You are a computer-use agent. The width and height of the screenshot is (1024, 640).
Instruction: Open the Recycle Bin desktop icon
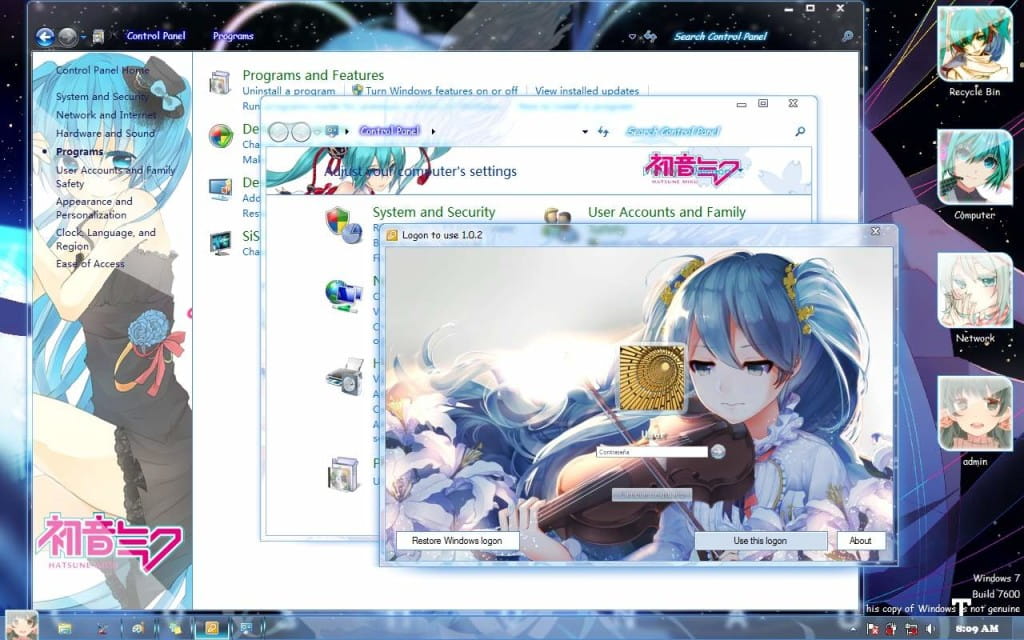[x=974, y=45]
